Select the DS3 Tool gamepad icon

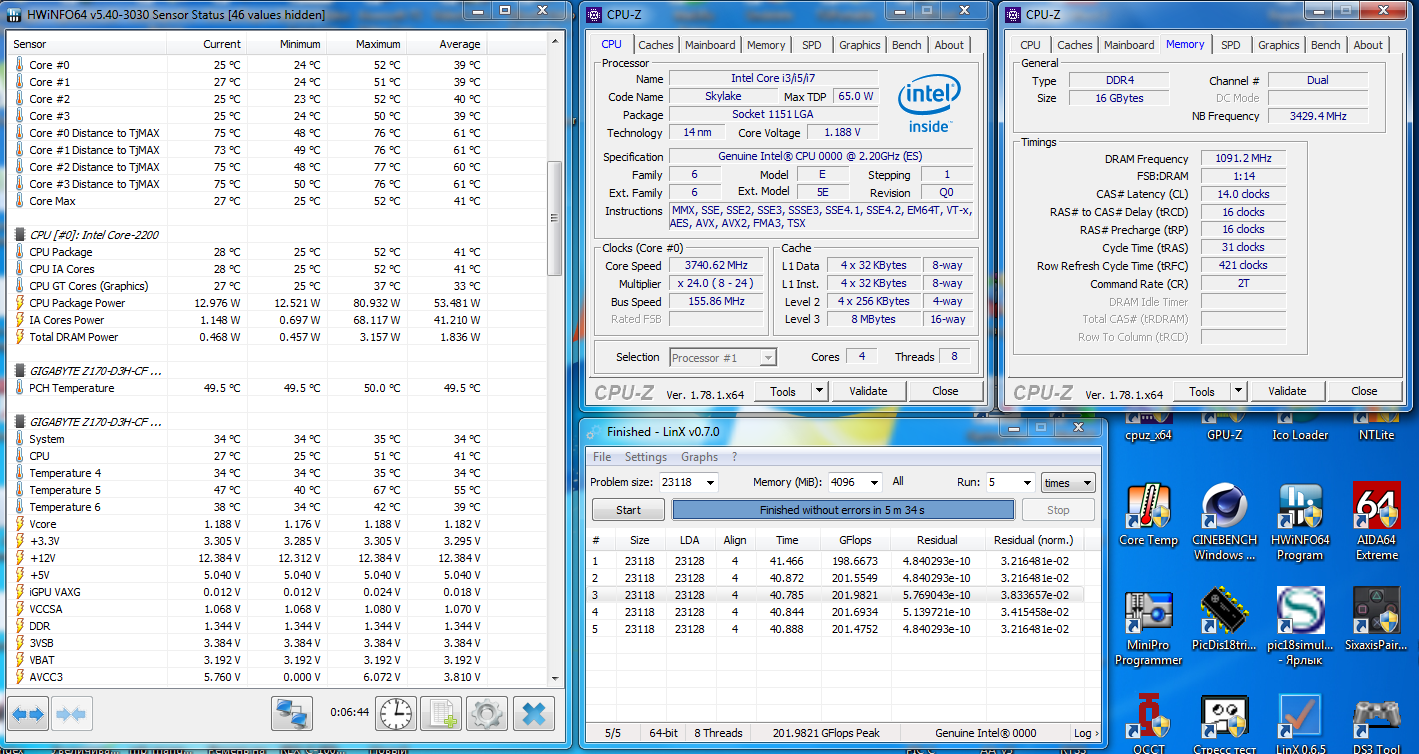click(x=1377, y=725)
